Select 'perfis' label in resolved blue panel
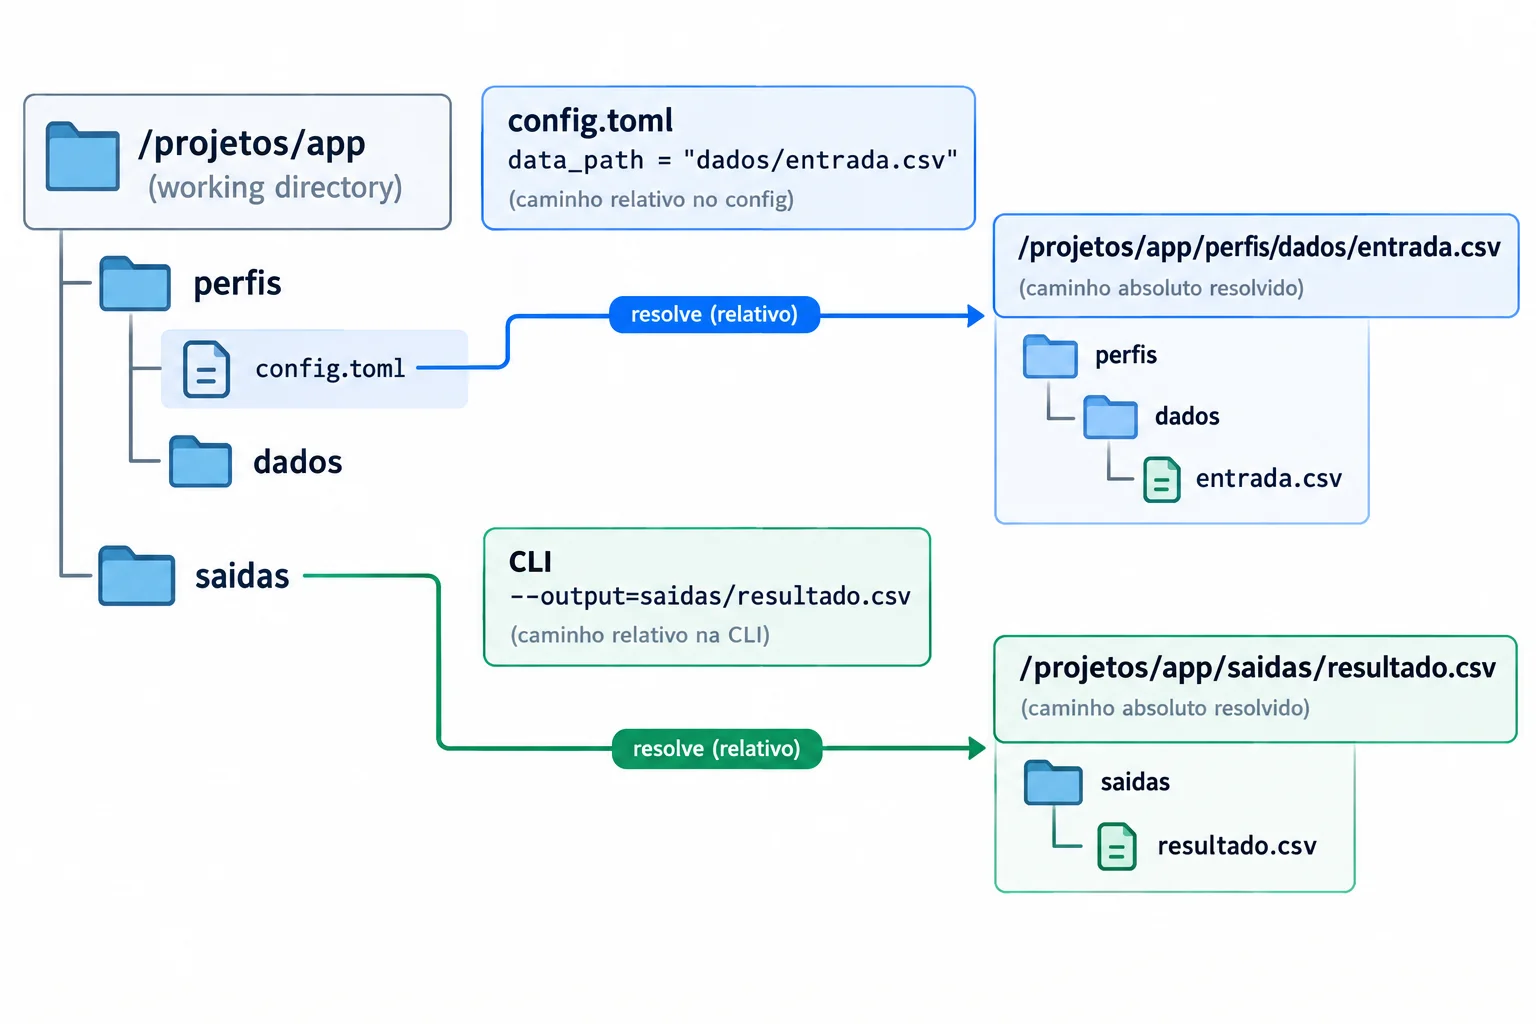Image resolution: width=1536 pixels, height=1024 pixels. [x=1126, y=355]
